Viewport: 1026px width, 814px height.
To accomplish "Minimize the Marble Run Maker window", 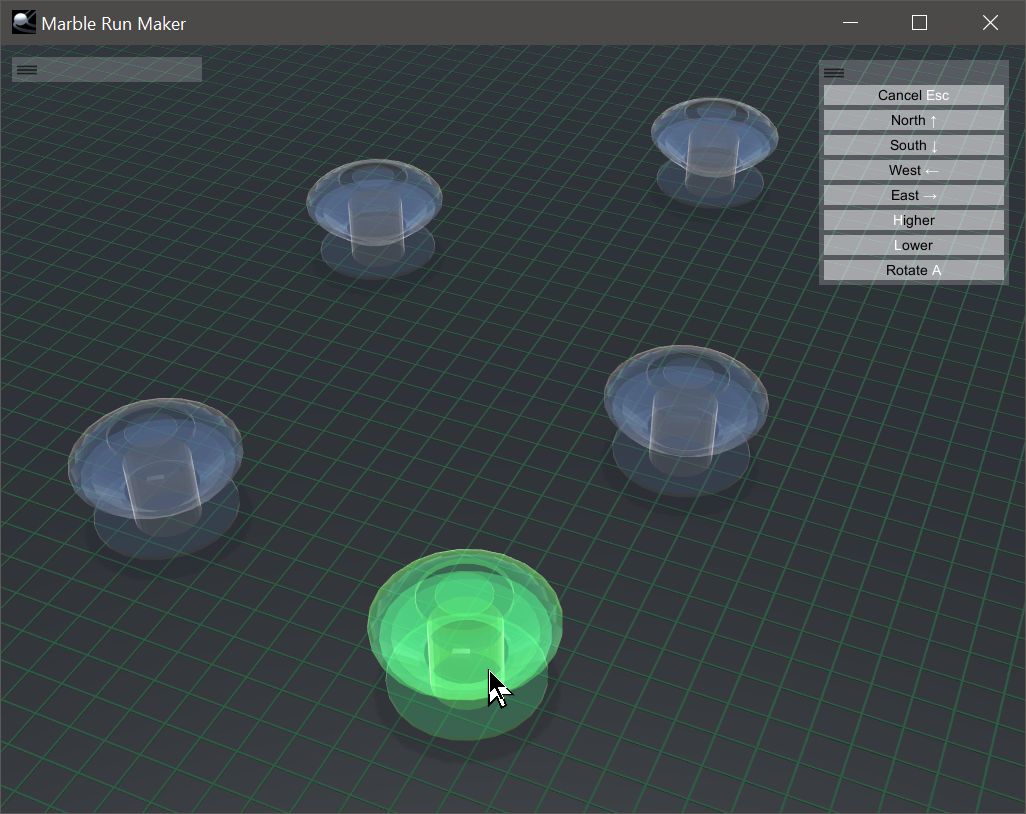I will tap(851, 23).
